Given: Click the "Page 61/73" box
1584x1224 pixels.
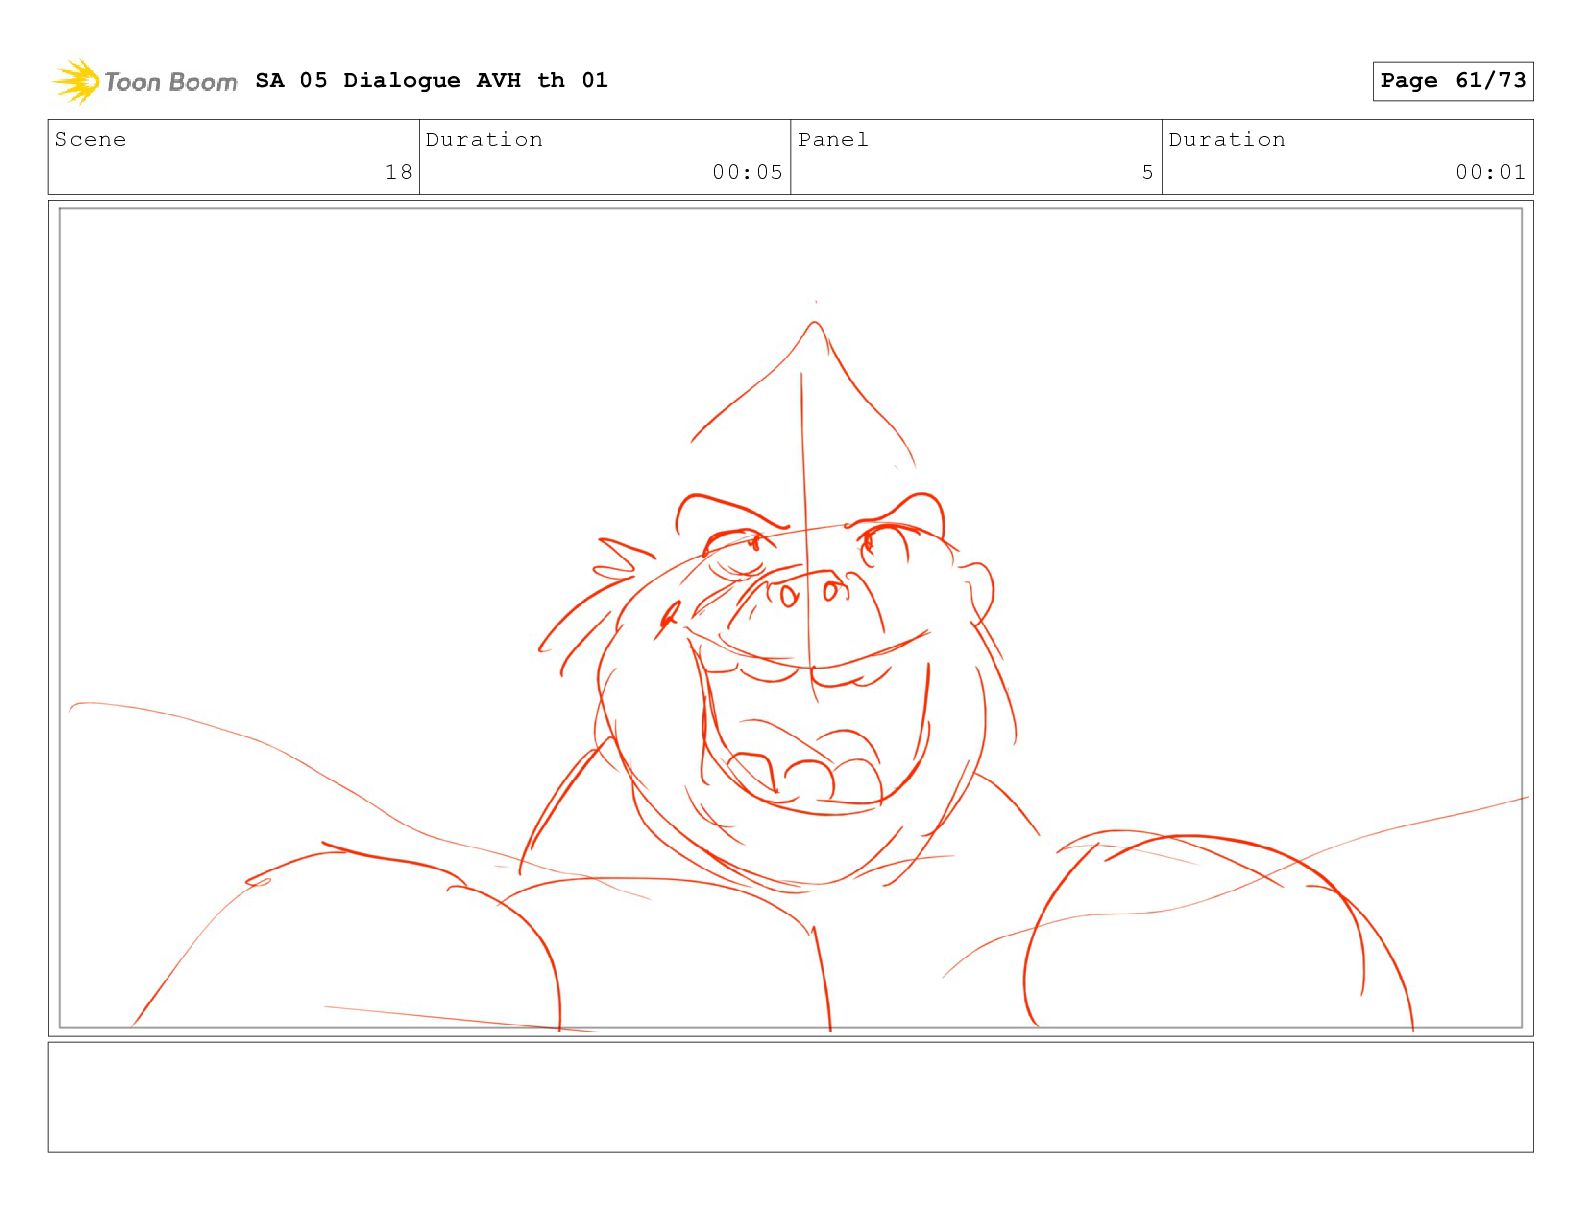Looking at the screenshot, I should pos(1453,81).
